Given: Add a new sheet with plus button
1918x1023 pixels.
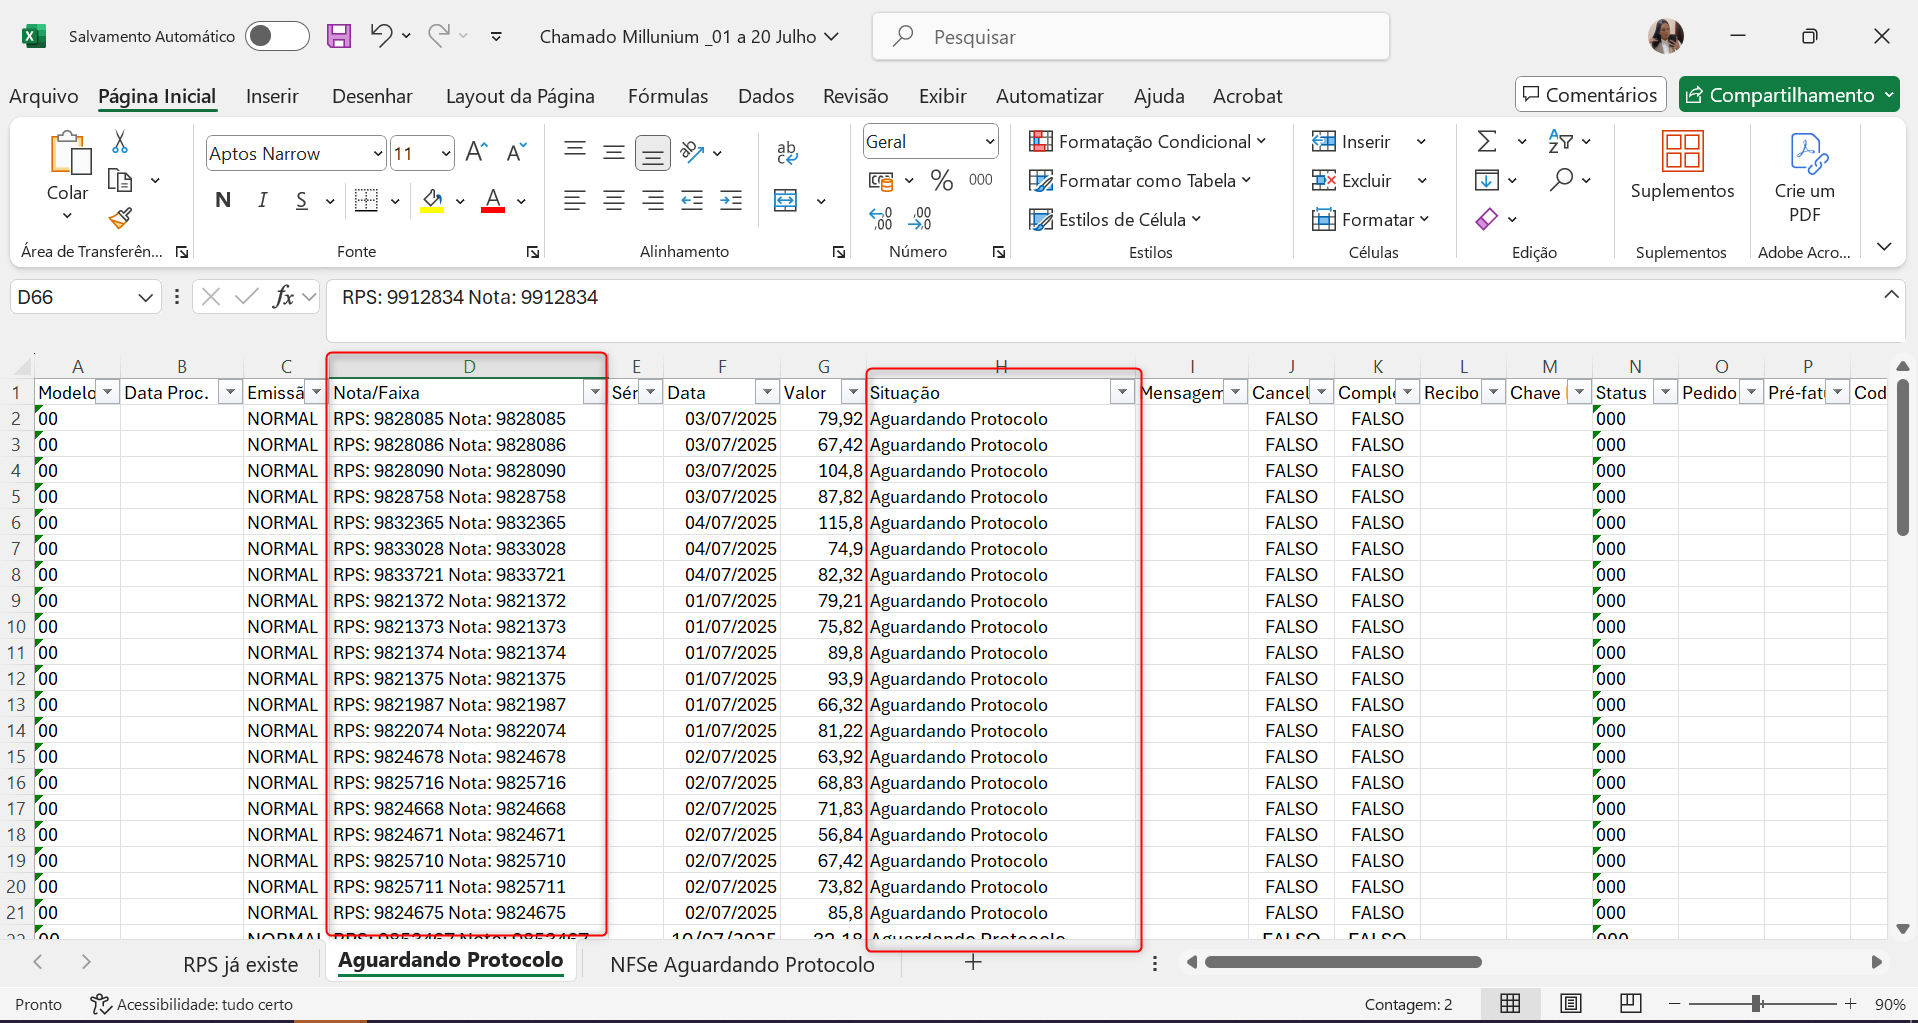Looking at the screenshot, I should point(973,962).
